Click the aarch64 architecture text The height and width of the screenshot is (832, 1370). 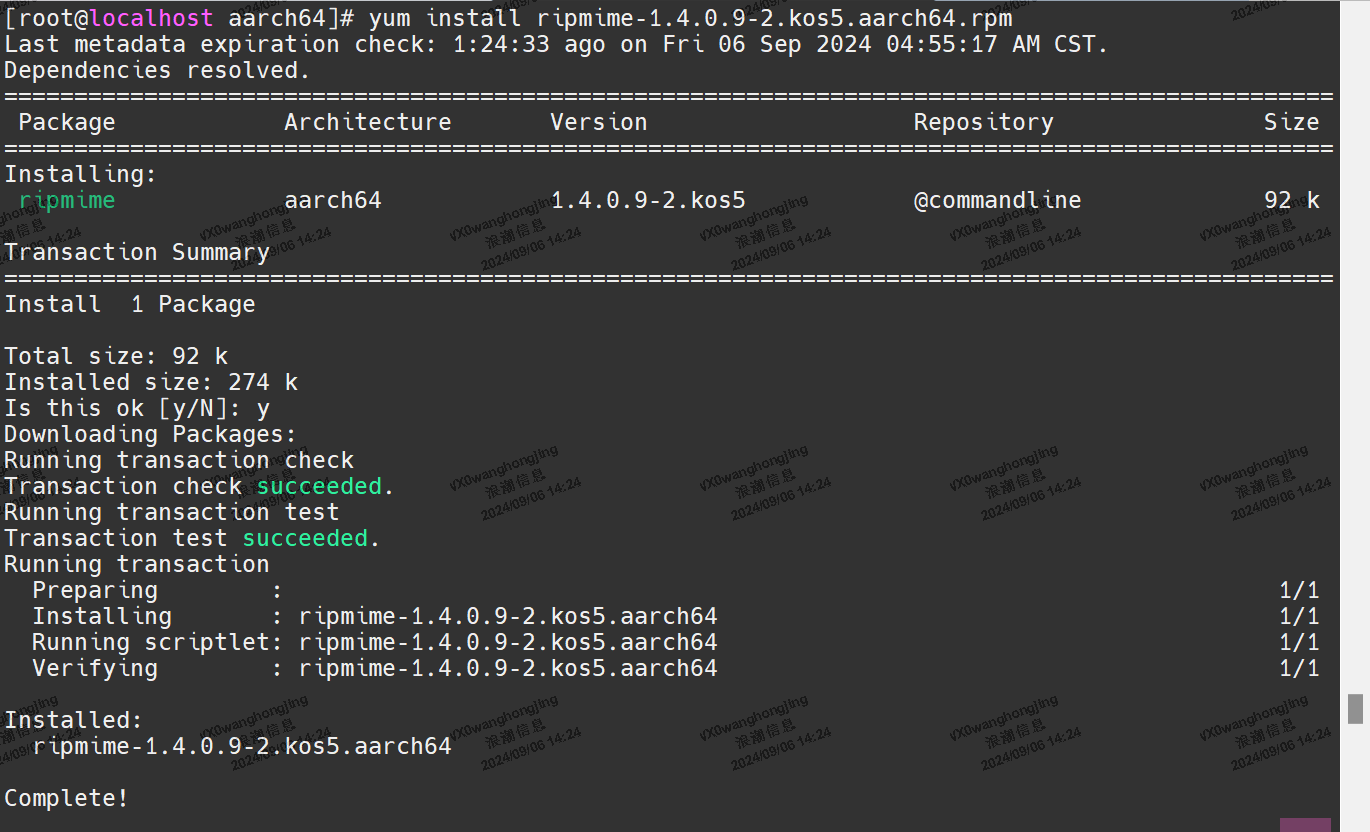332,199
